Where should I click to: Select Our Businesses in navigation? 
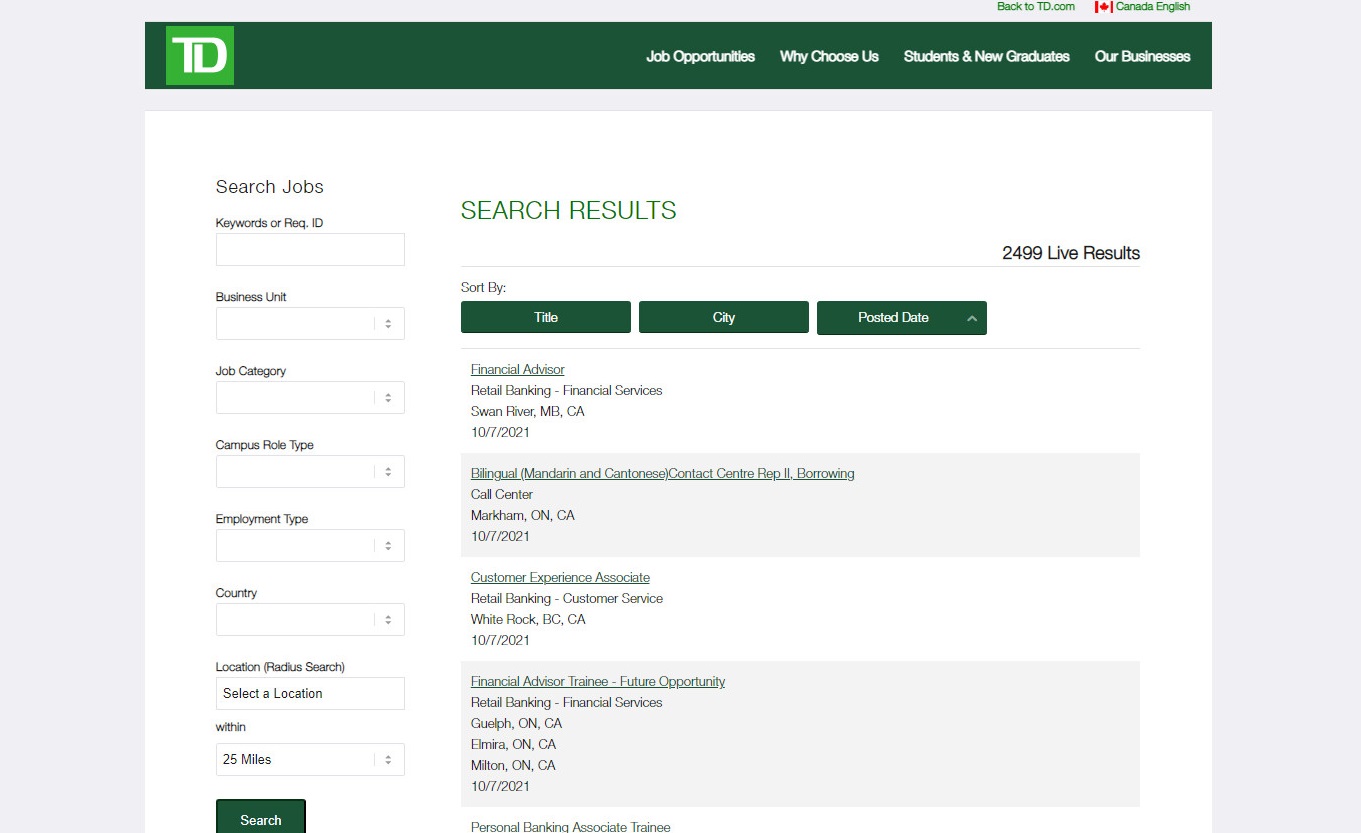[1142, 57]
